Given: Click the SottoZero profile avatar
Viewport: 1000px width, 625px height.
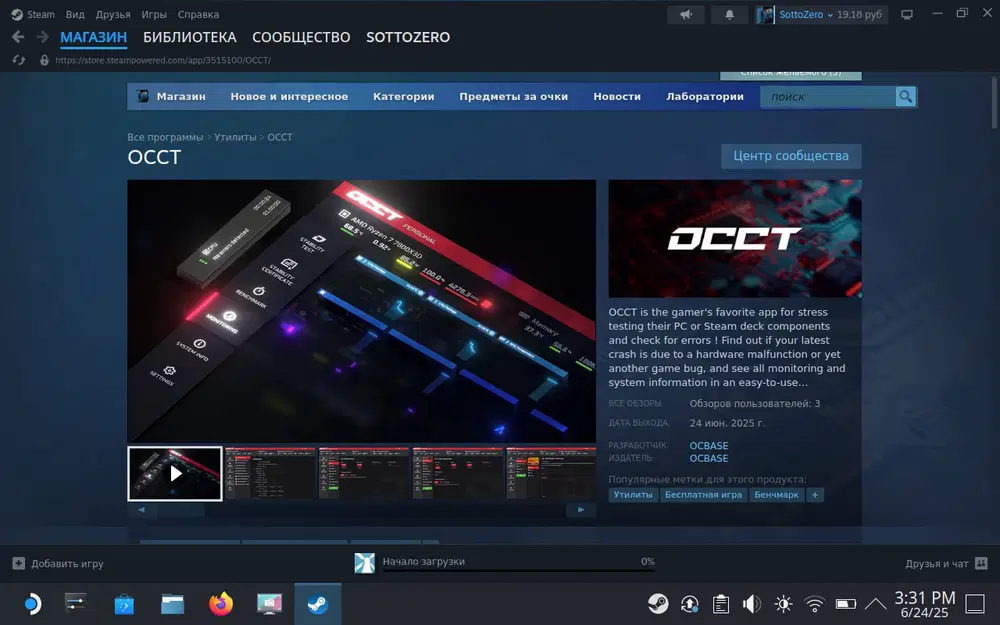Looking at the screenshot, I should click(765, 15).
